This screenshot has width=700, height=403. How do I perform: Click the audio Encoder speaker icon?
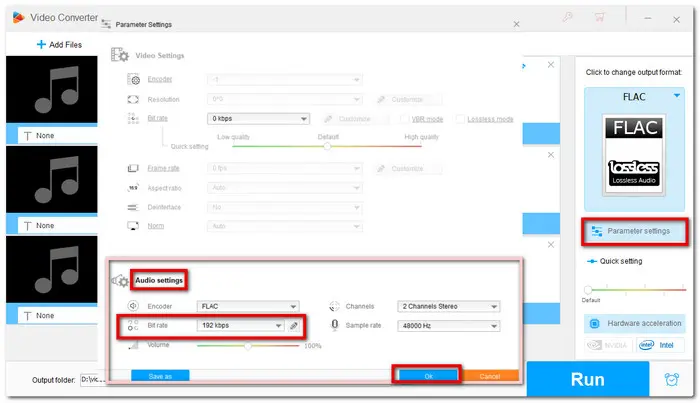133,306
